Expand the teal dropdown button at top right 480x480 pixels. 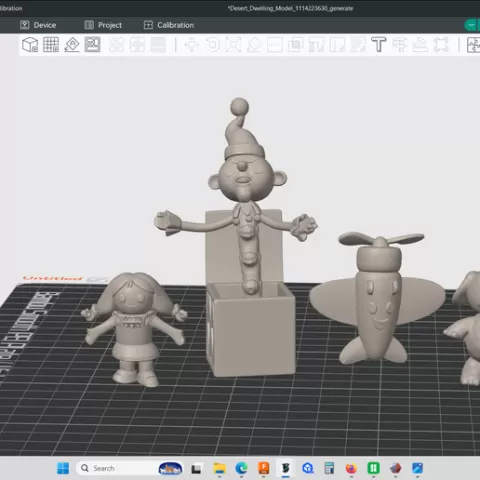[472, 25]
